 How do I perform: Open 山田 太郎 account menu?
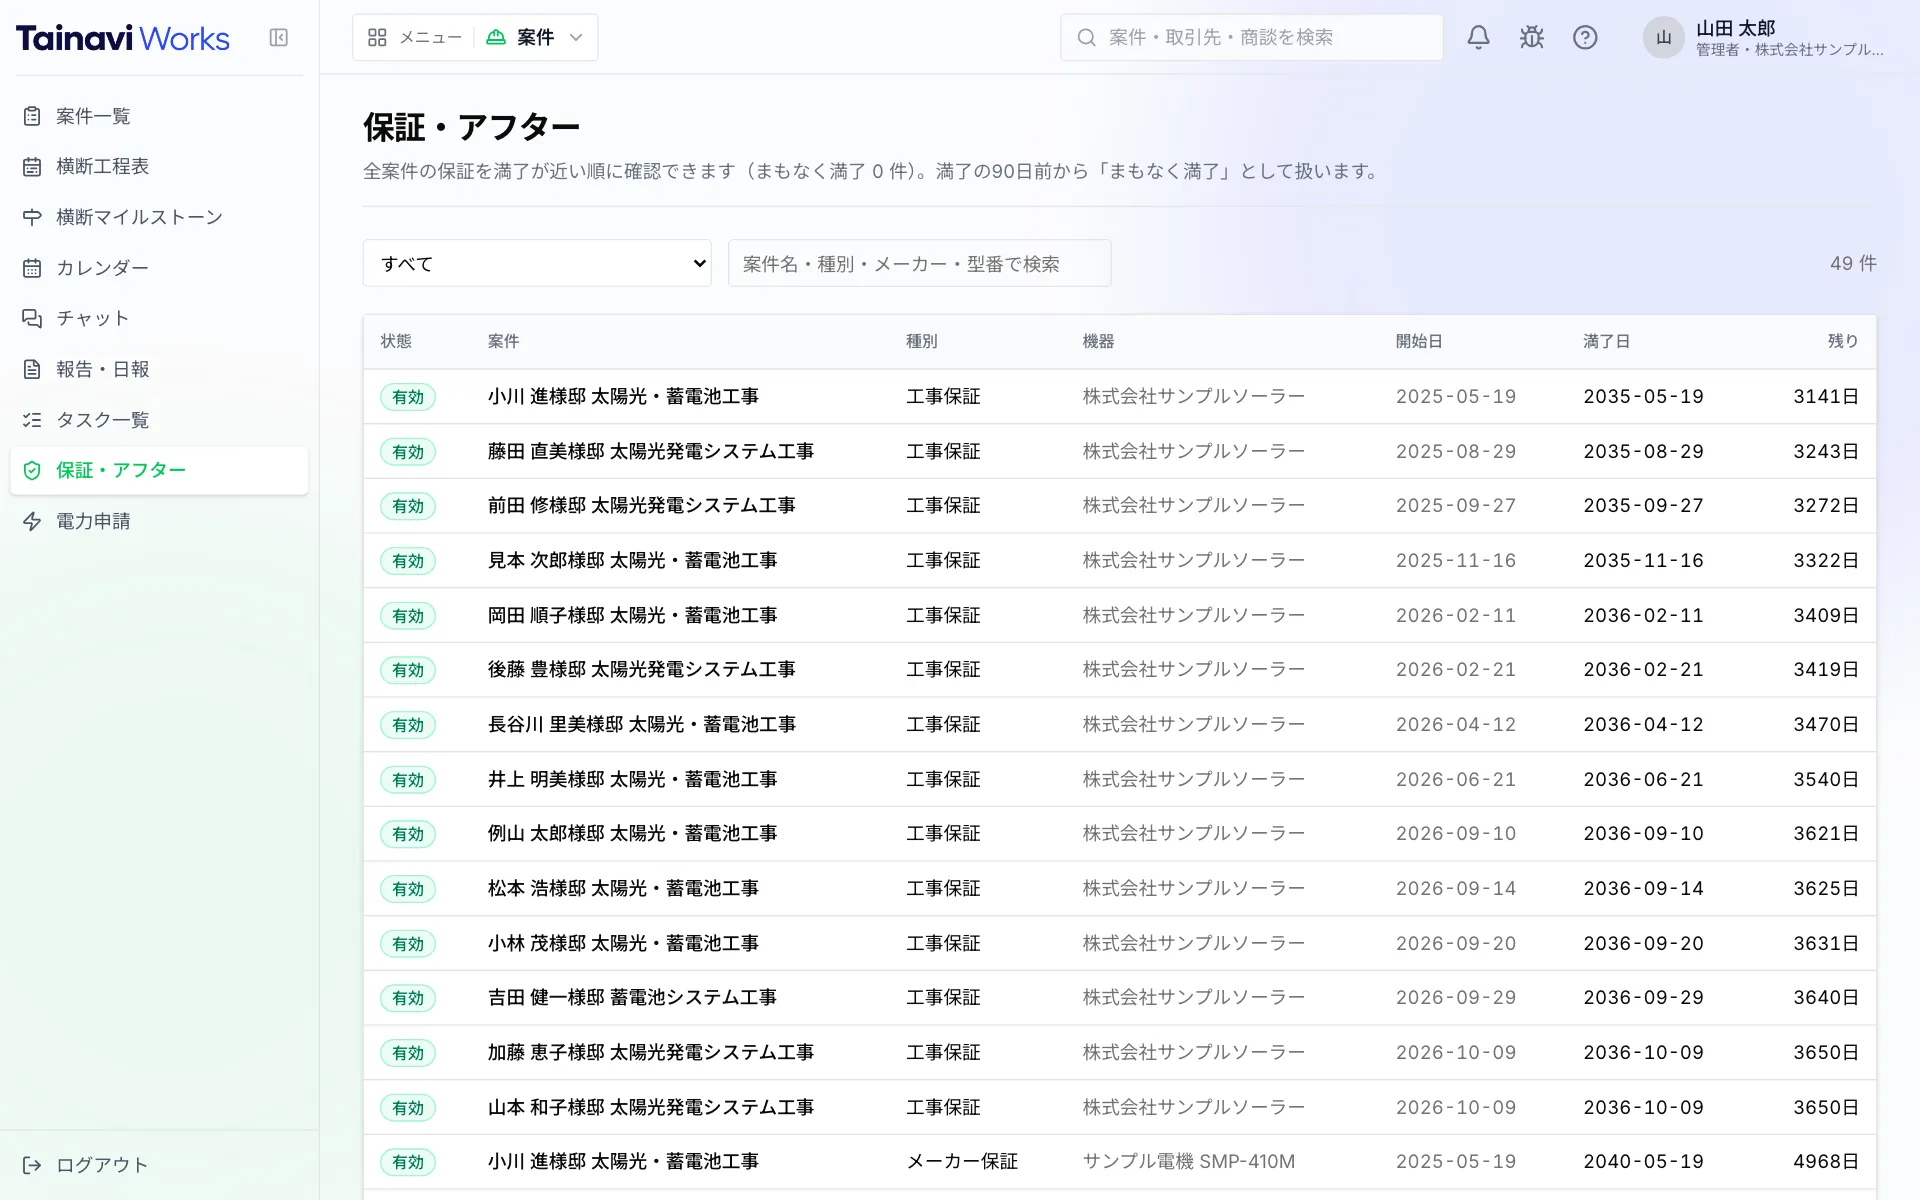(x=1765, y=38)
